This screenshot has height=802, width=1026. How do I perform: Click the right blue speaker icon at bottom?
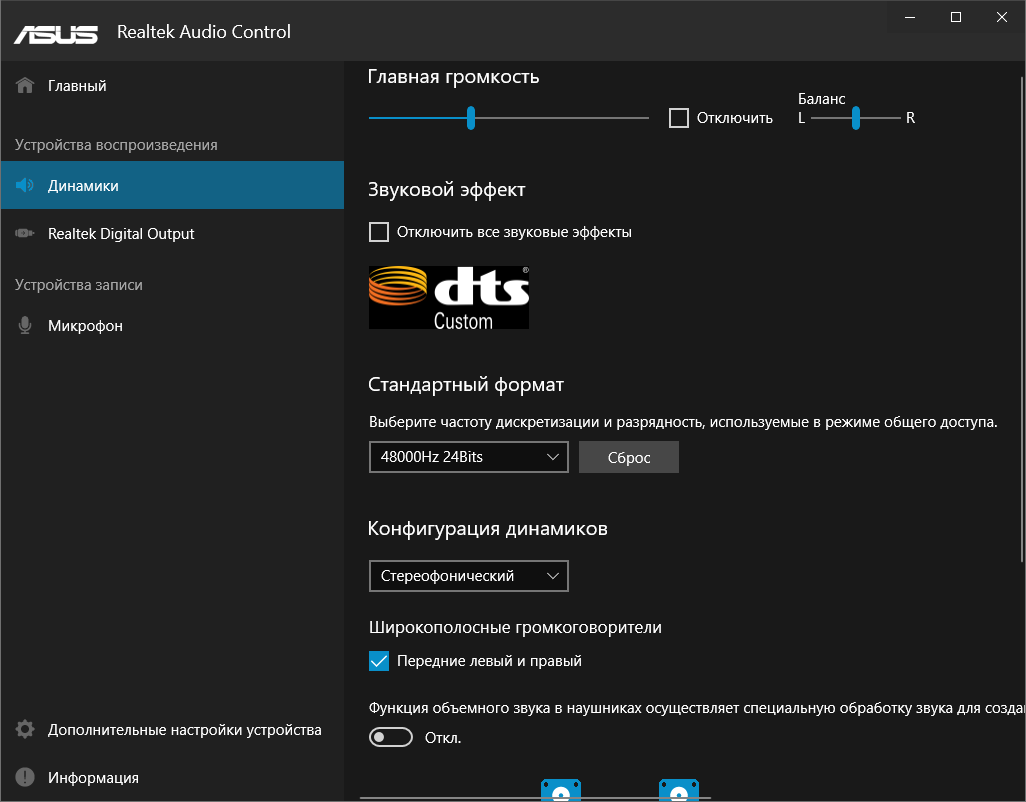coord(679,789)
